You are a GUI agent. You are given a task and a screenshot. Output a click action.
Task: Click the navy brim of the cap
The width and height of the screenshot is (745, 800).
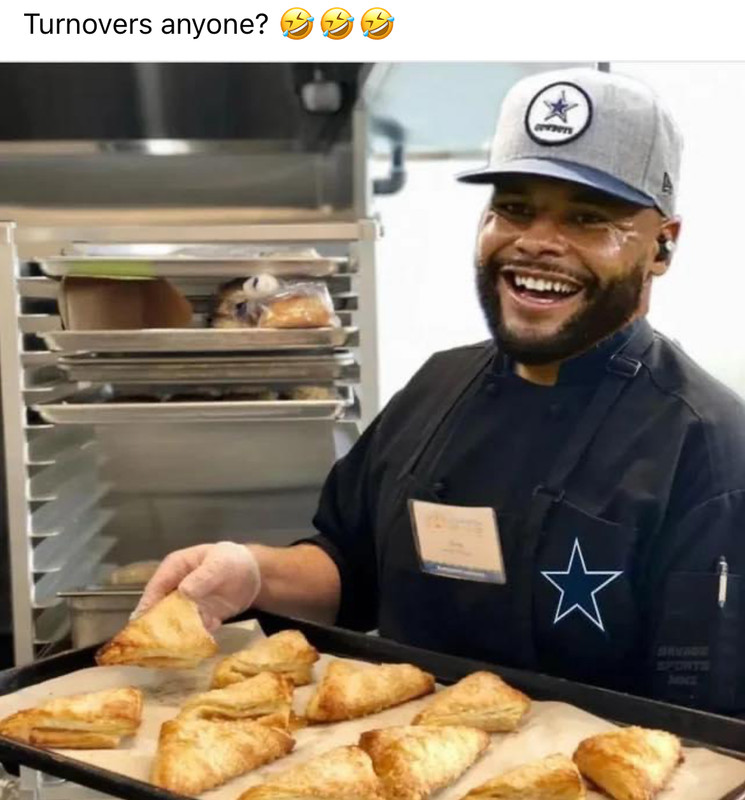coord(556,180)
